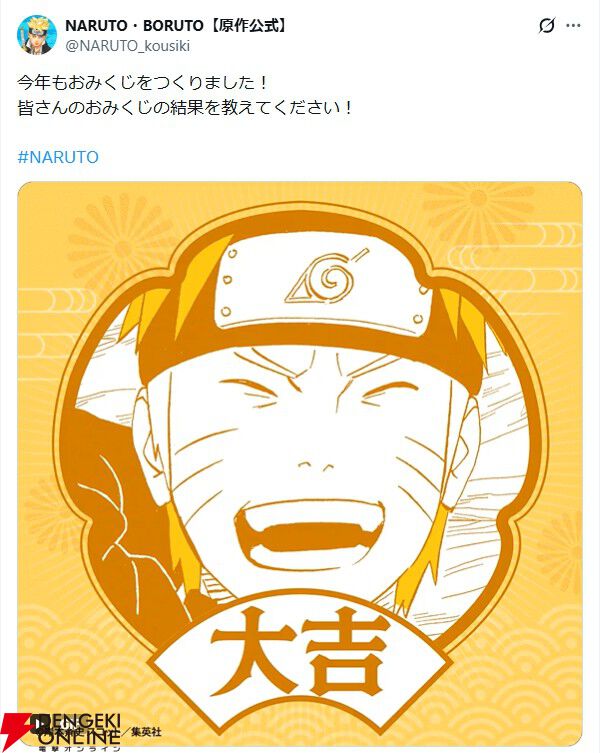600x753 pixels.
Task: Click the 【原作公式】 part of account name
Action: pyautogui.click(x=249, y=25)
